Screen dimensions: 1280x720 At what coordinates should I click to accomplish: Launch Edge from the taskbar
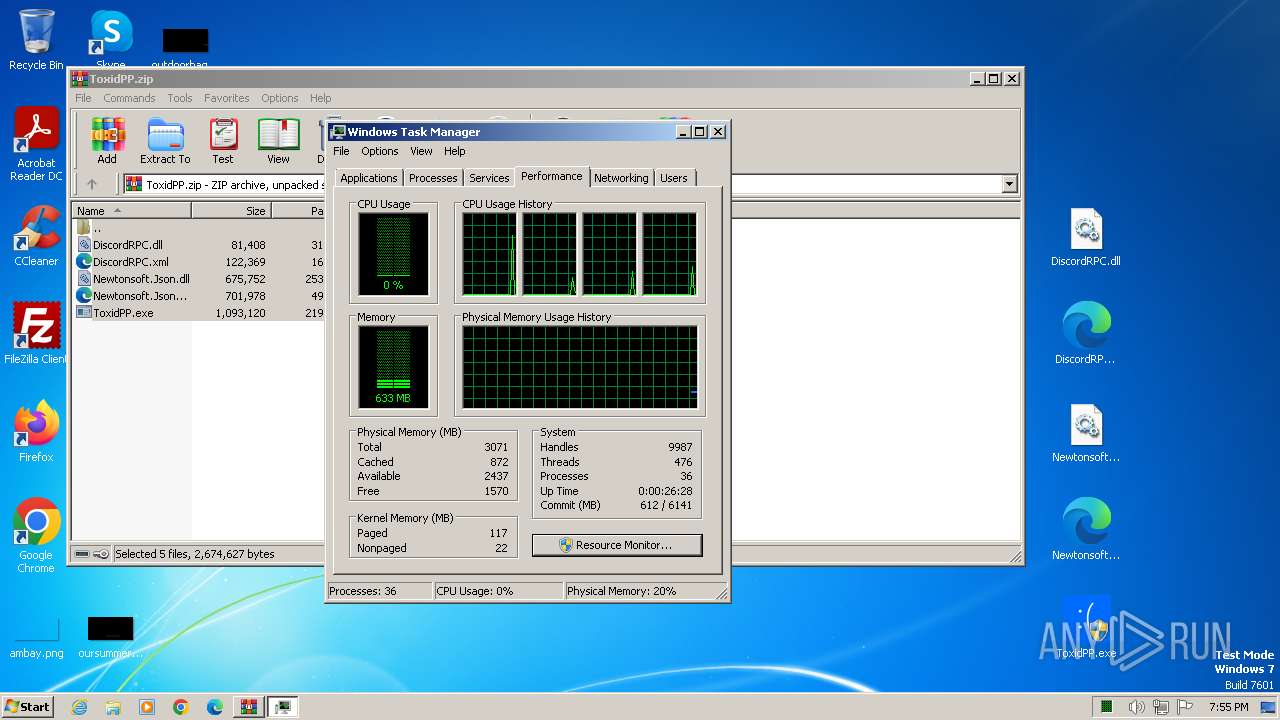click(215, 707)
